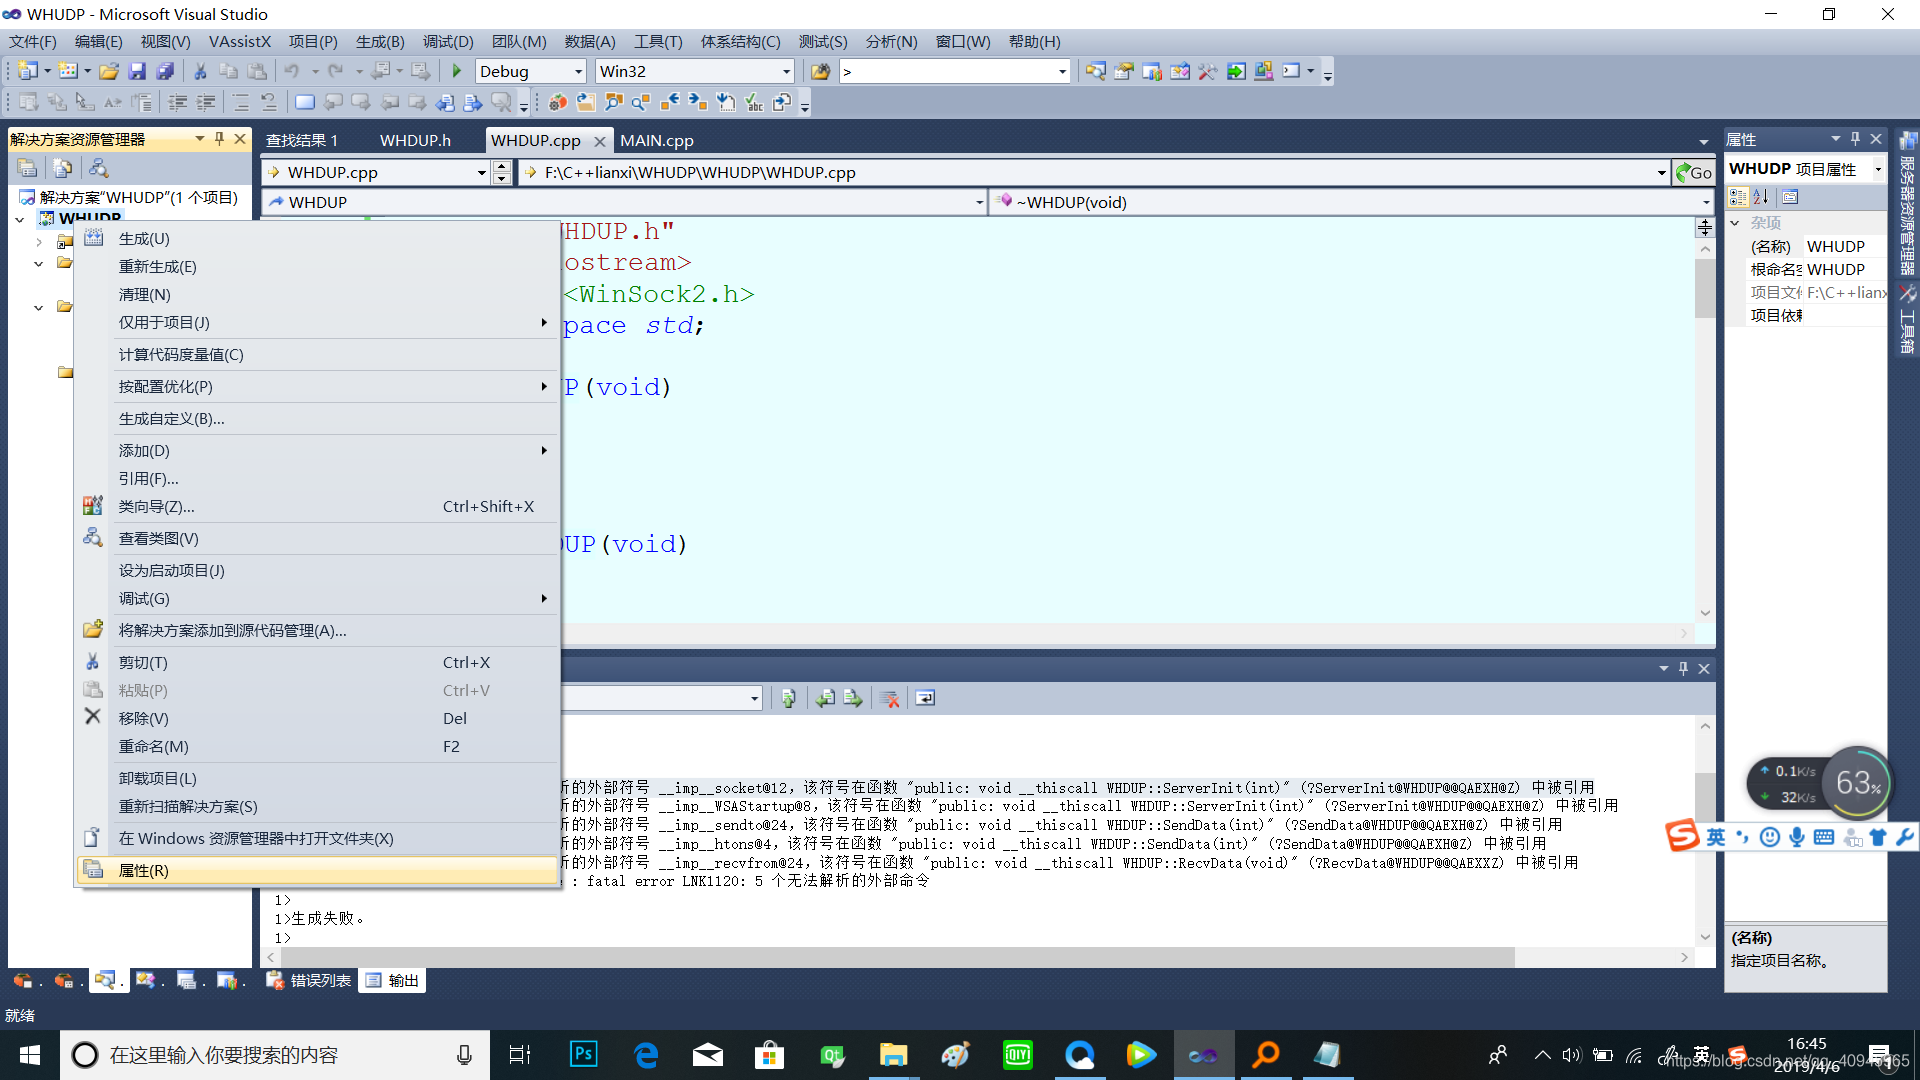Viewport: 1920px width, 1080px height.
Task: Click the Save floppy-disk toolbar icon
Action: (x=137, y=71)
